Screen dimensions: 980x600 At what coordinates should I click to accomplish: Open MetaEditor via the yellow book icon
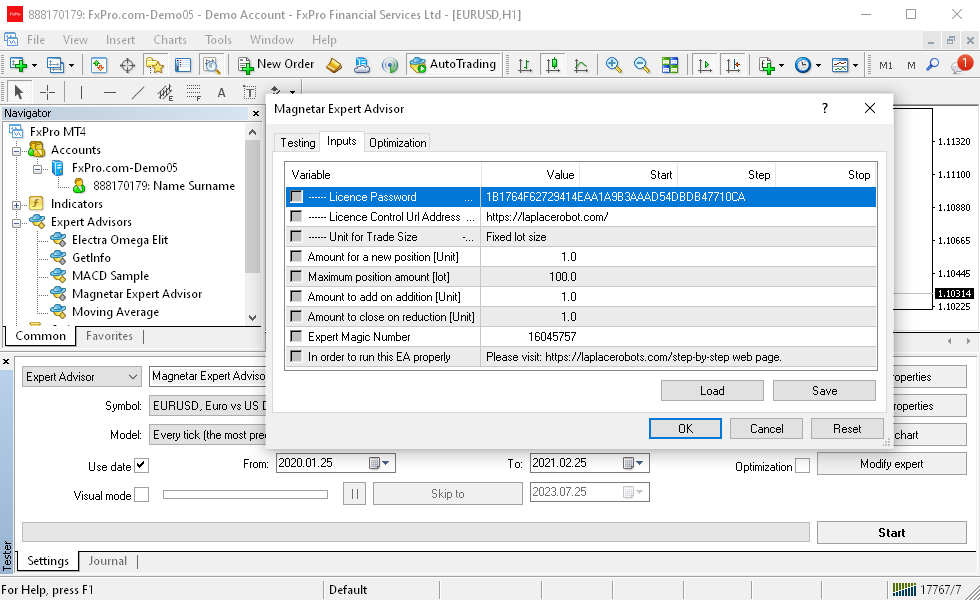(x=334, y=64)
